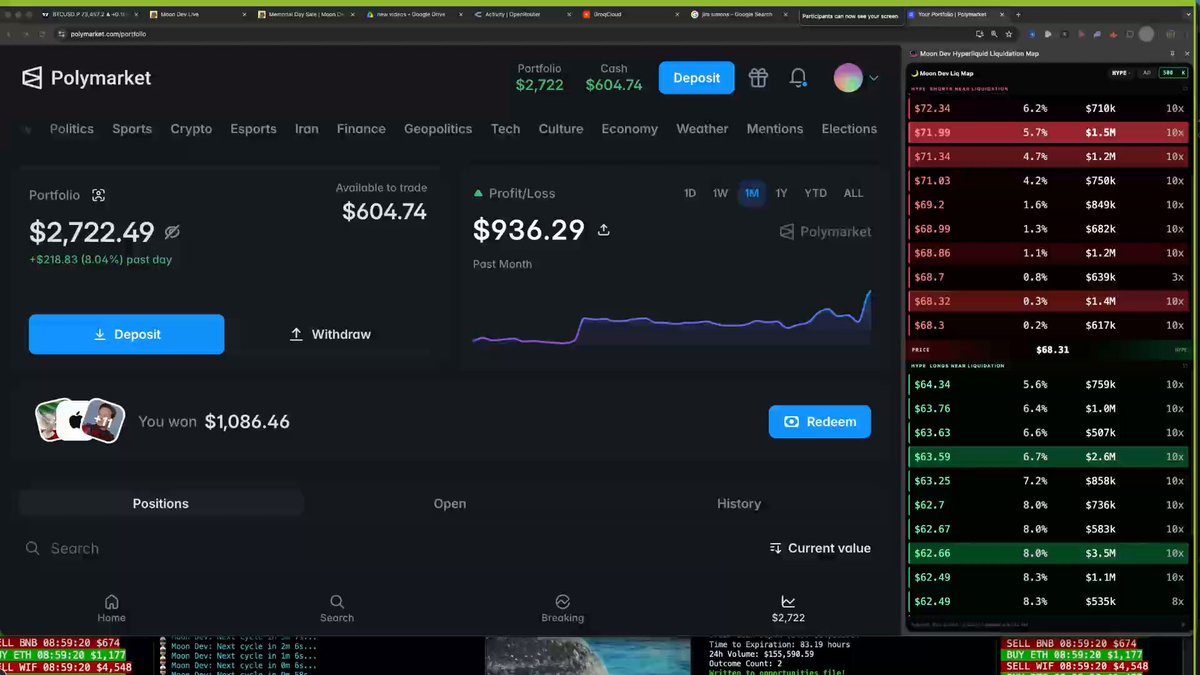The image size is (1200, 675).
Task: Select the YTD profit/loss range
Action: coord(816,193)
